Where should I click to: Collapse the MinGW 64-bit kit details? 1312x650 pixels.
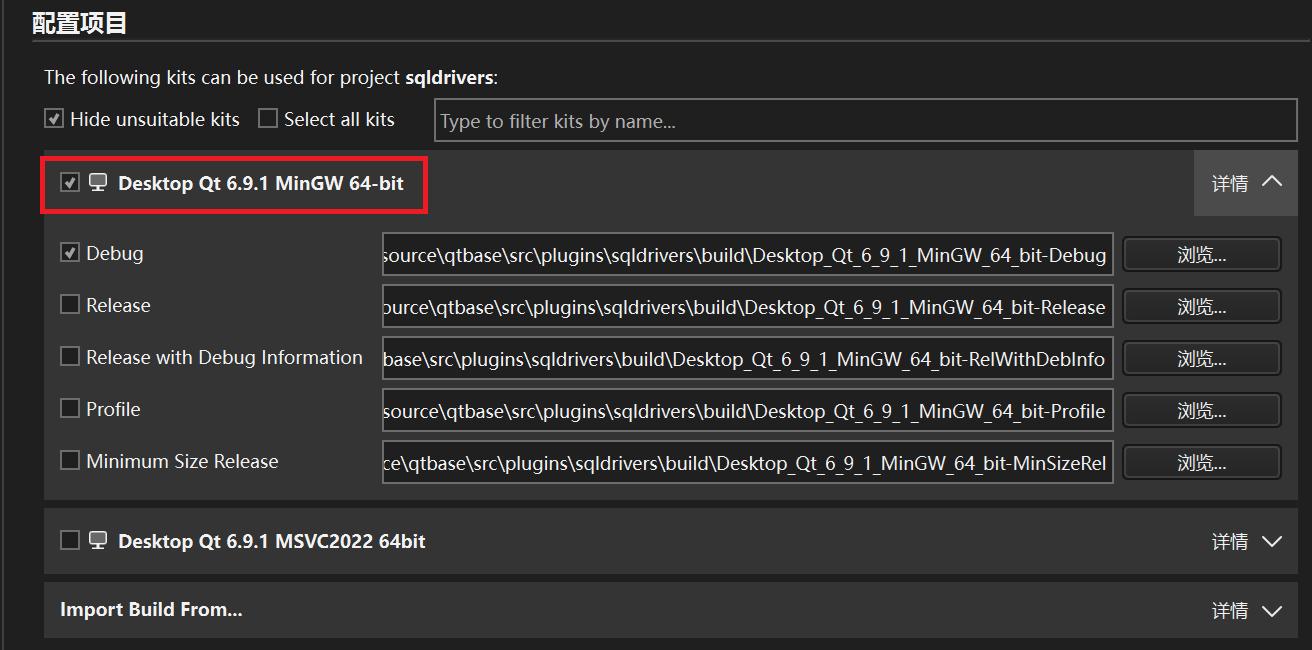[x=1246, y=183]
